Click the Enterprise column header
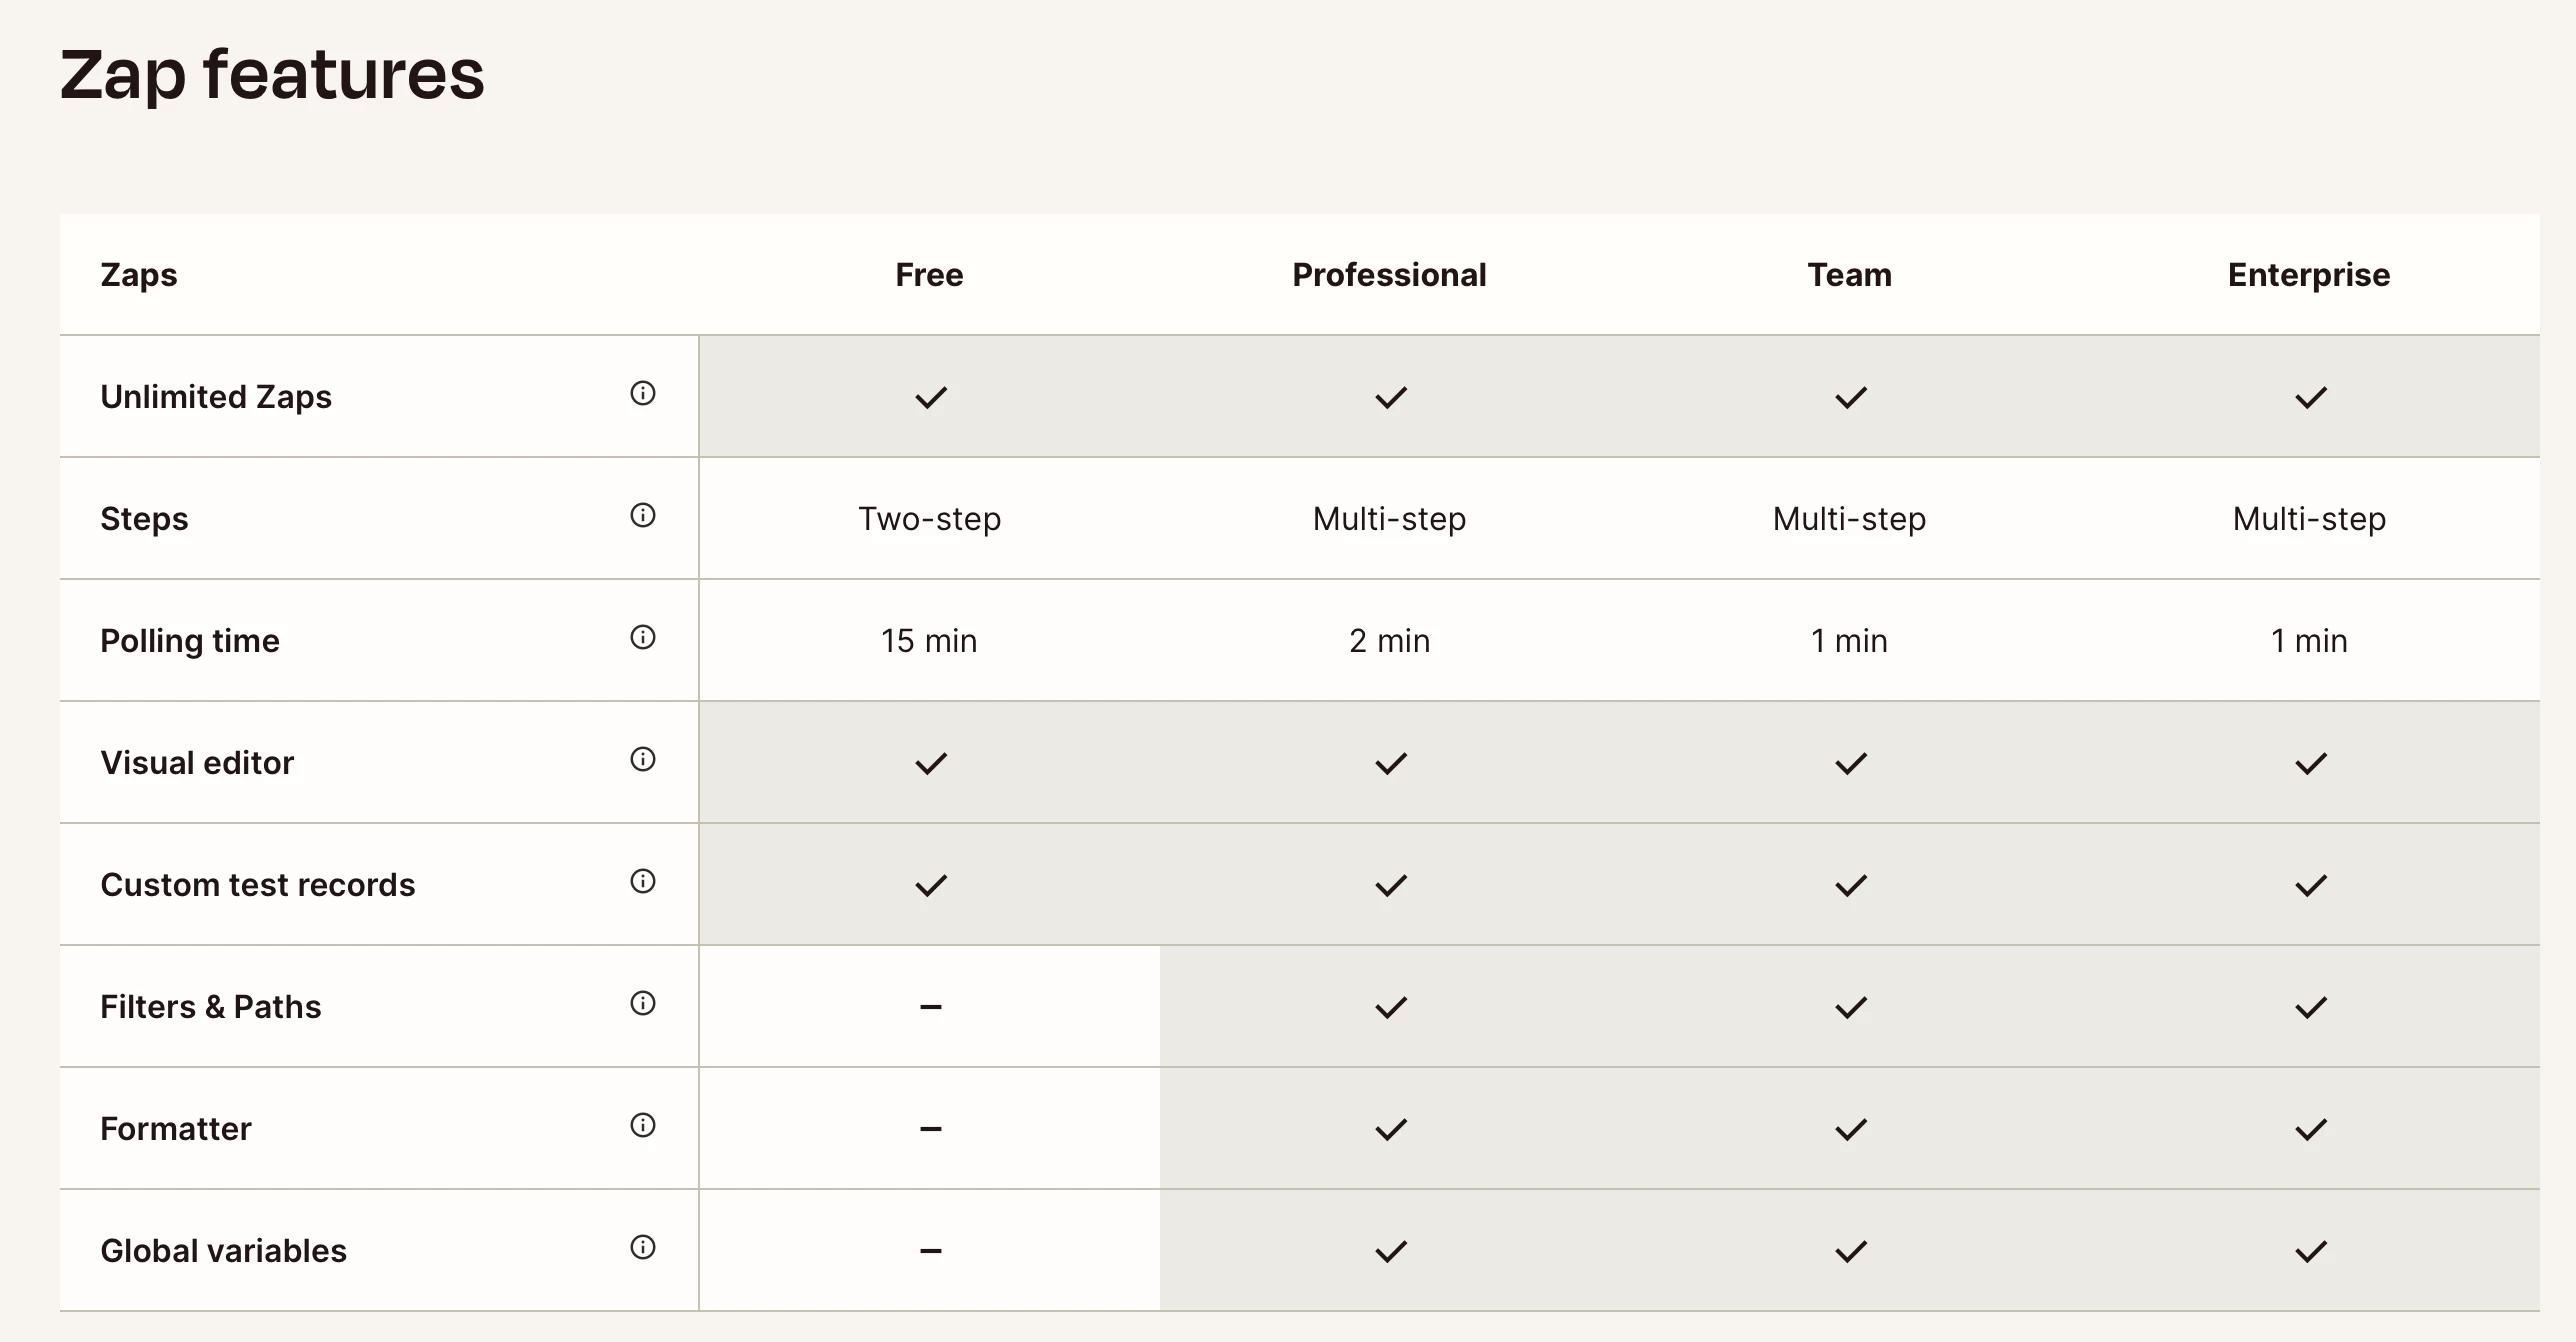This screenshot has width=2576, height=1342. click(2308, 275)
